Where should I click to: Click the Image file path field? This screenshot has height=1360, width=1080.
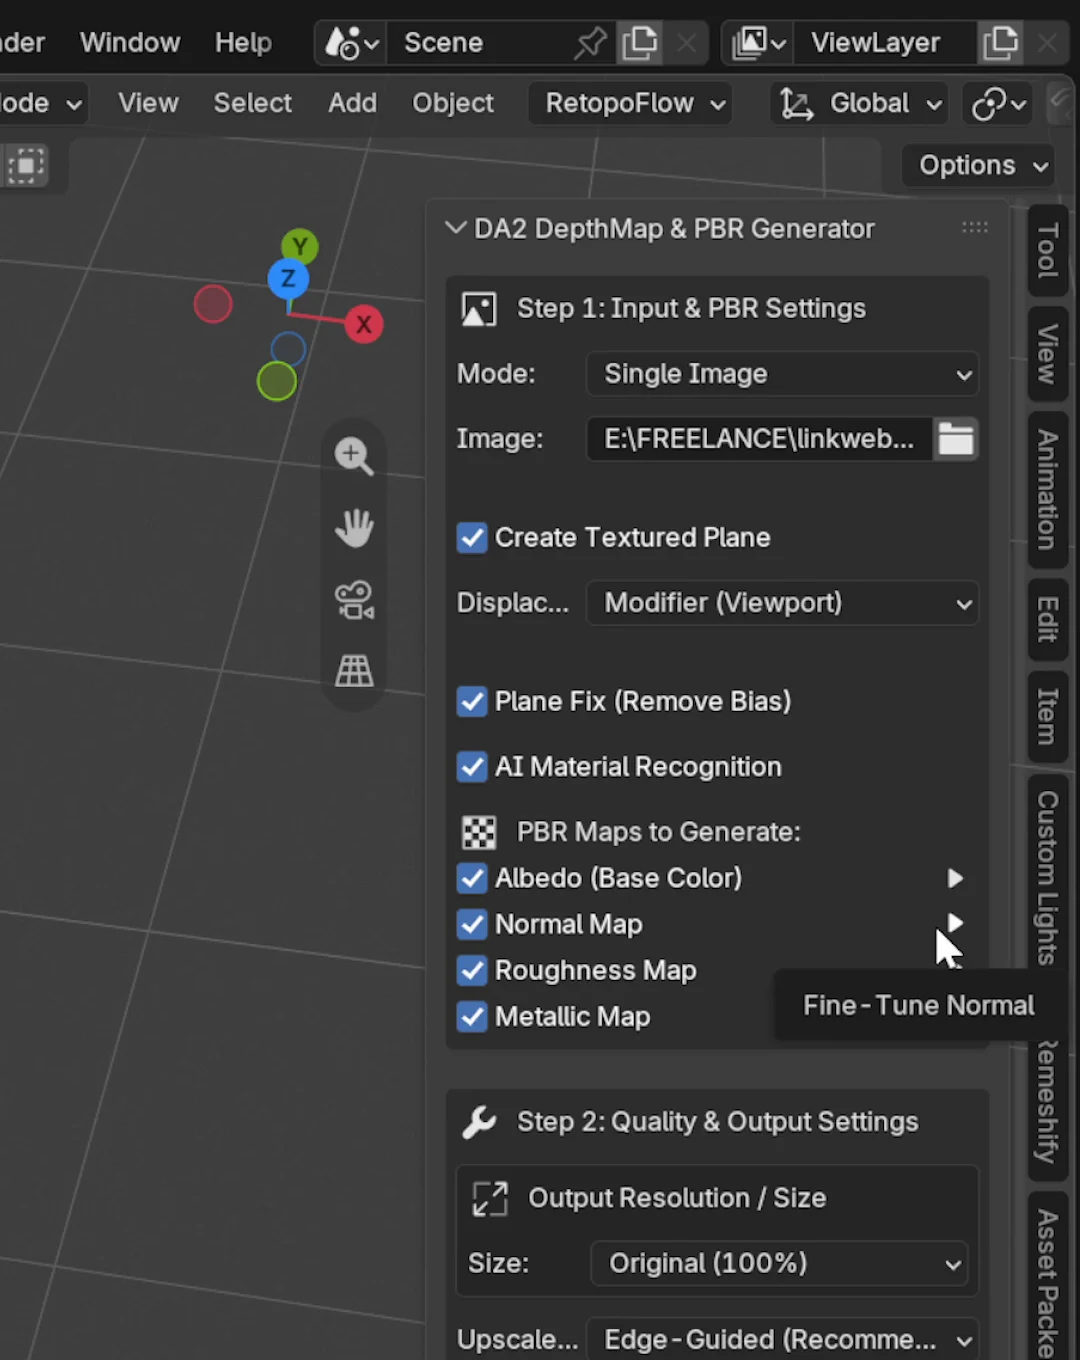[x=760, y=439]
